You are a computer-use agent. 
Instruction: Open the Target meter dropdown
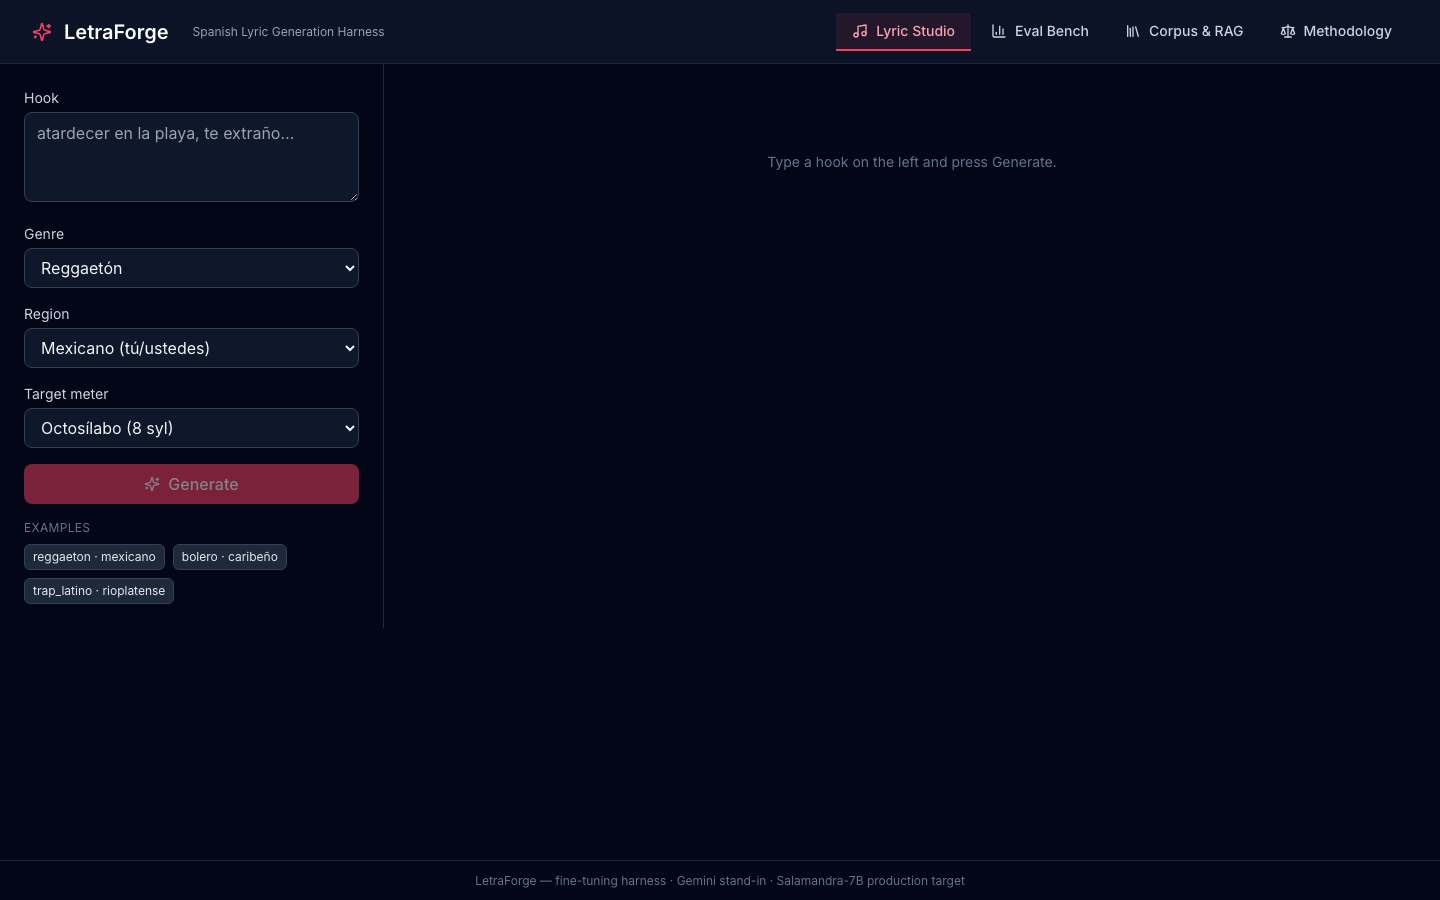[191, 428]
